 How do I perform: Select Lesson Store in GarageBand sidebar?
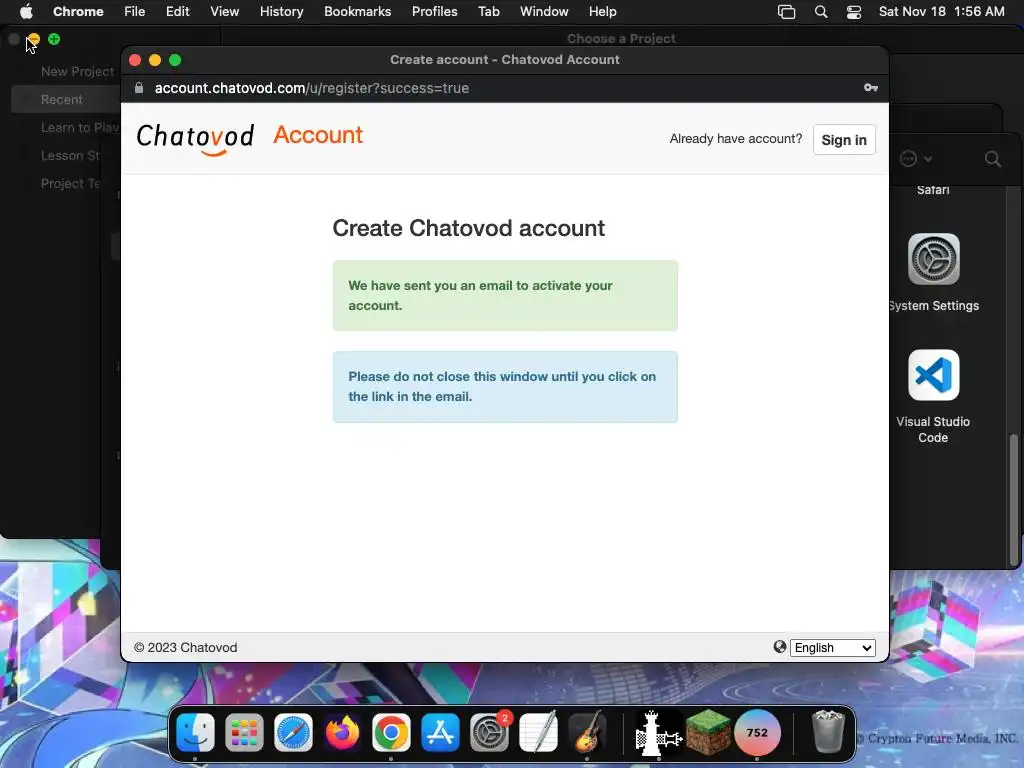(x=71, y=155)
